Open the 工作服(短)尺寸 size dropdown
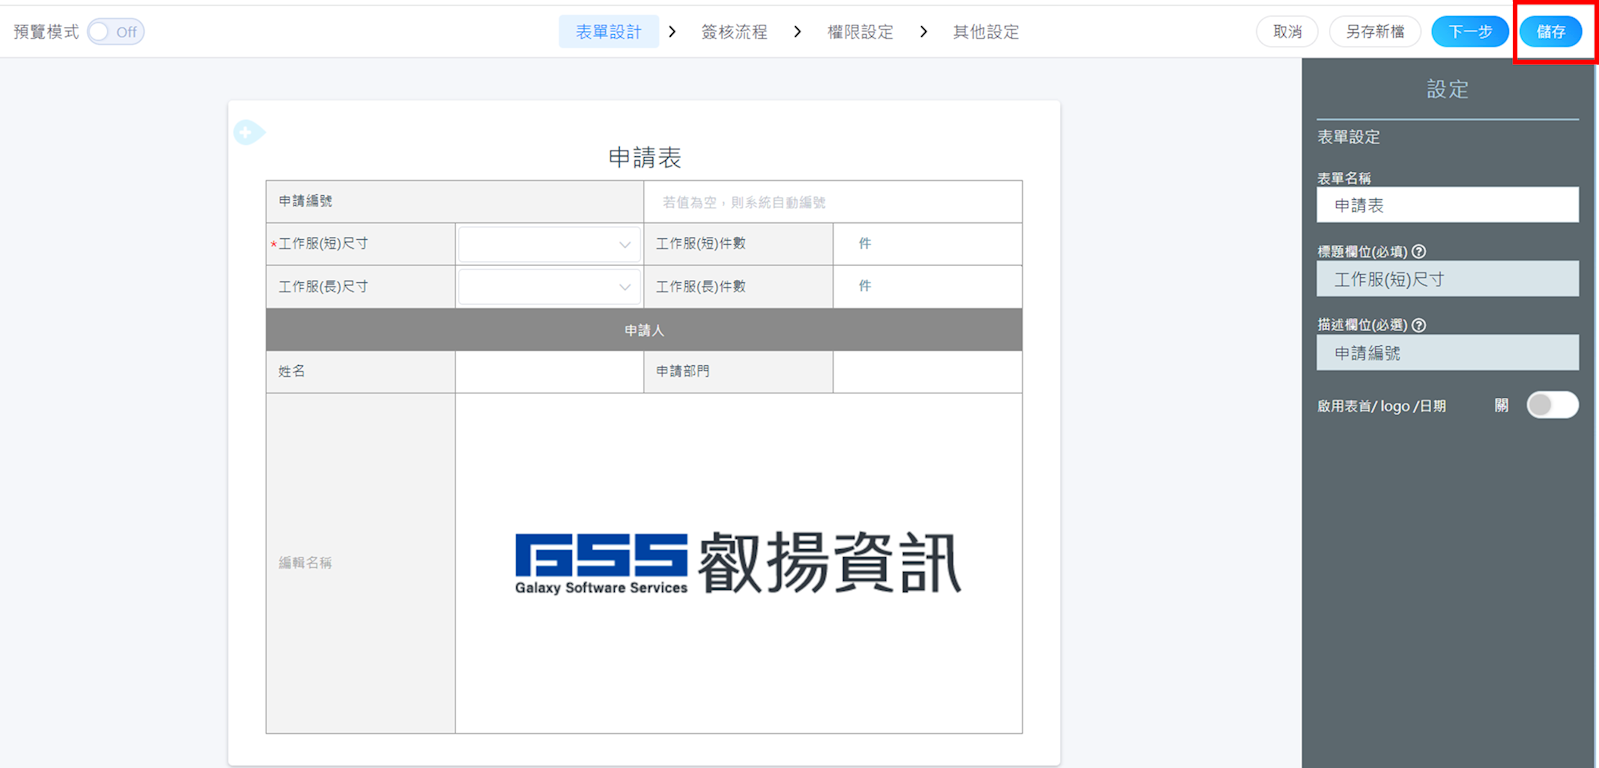 (549, 244)
